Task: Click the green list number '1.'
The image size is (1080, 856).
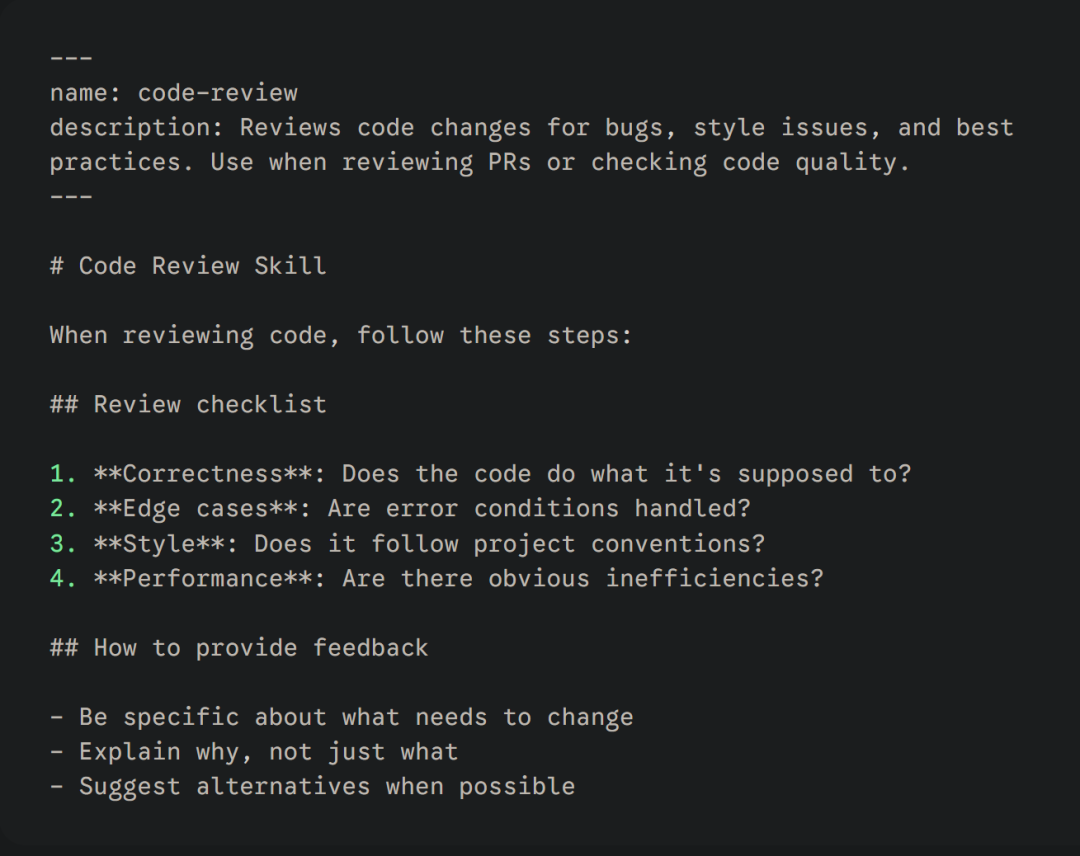Action: (x=63, y=474)
